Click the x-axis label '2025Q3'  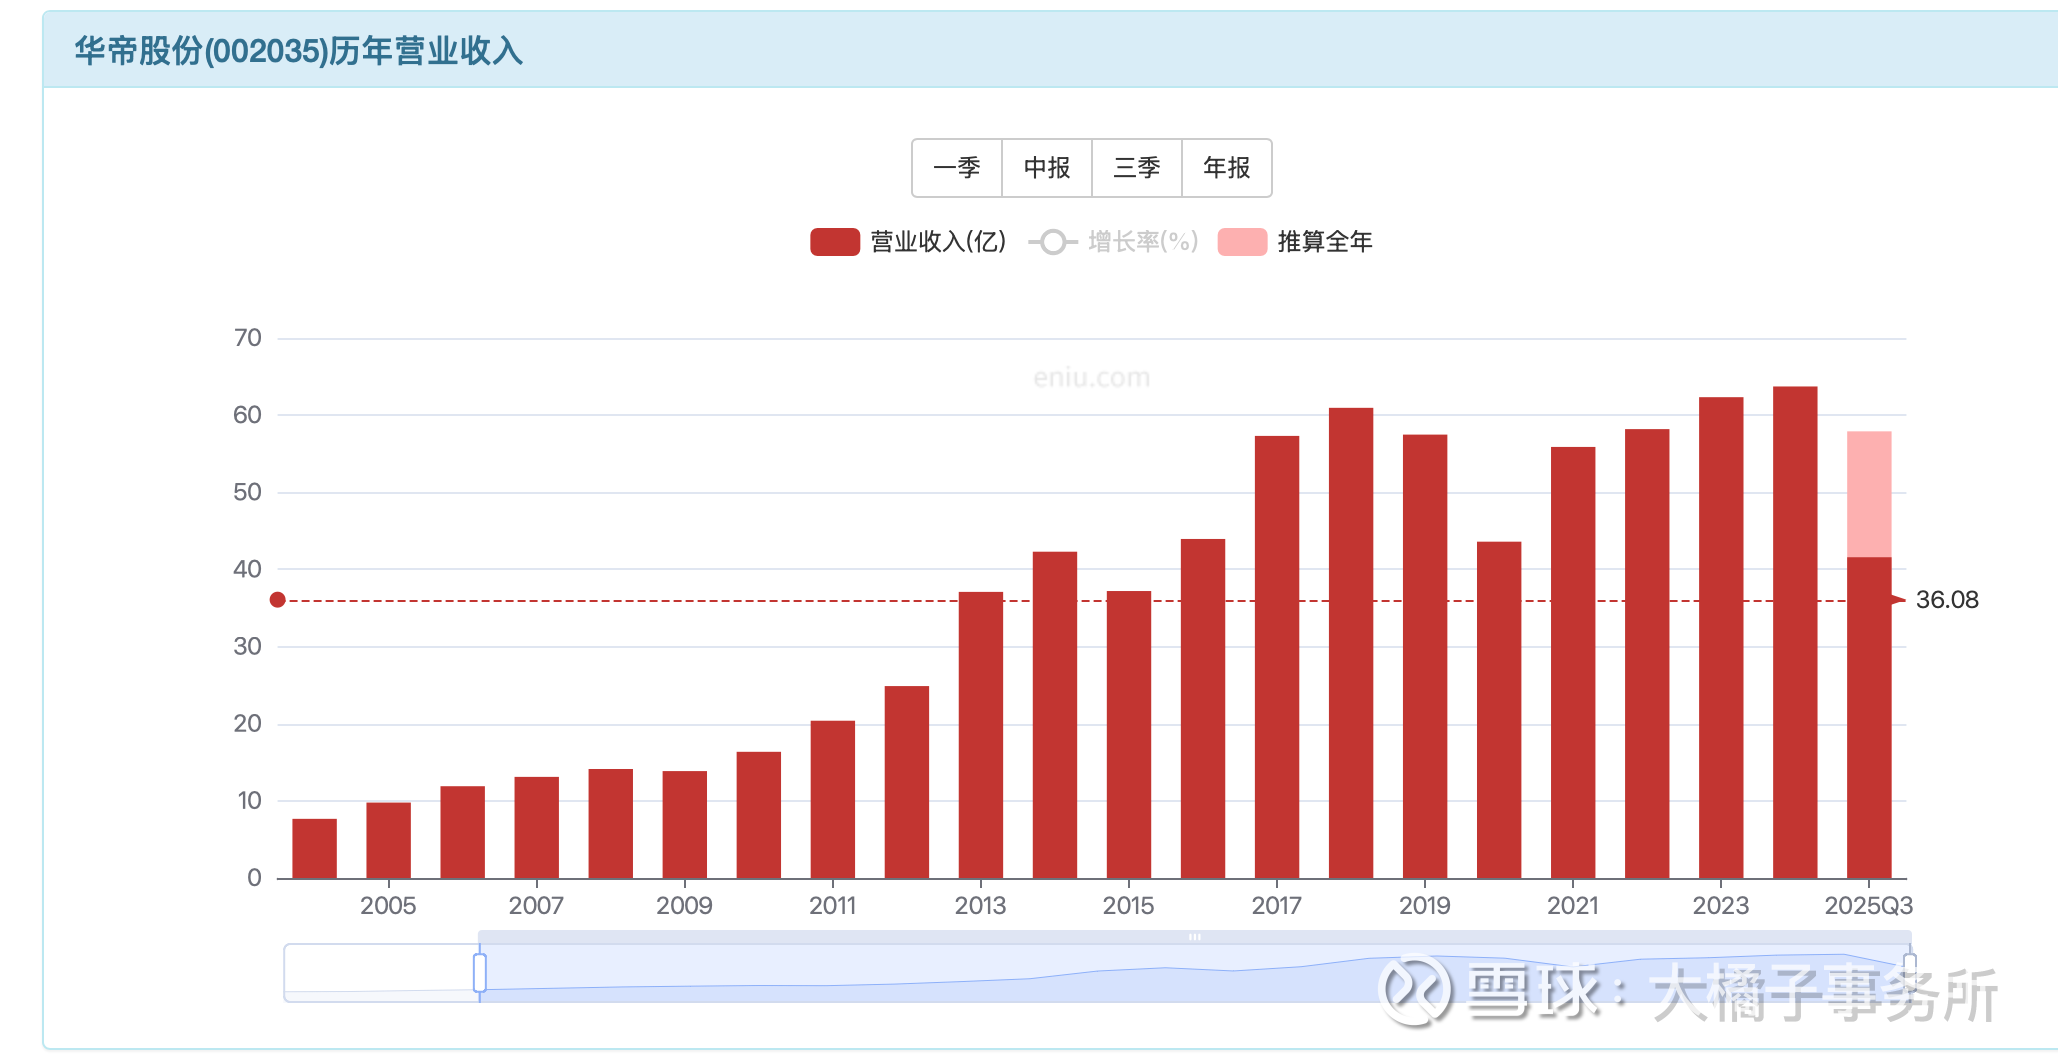click(1868, 906)
